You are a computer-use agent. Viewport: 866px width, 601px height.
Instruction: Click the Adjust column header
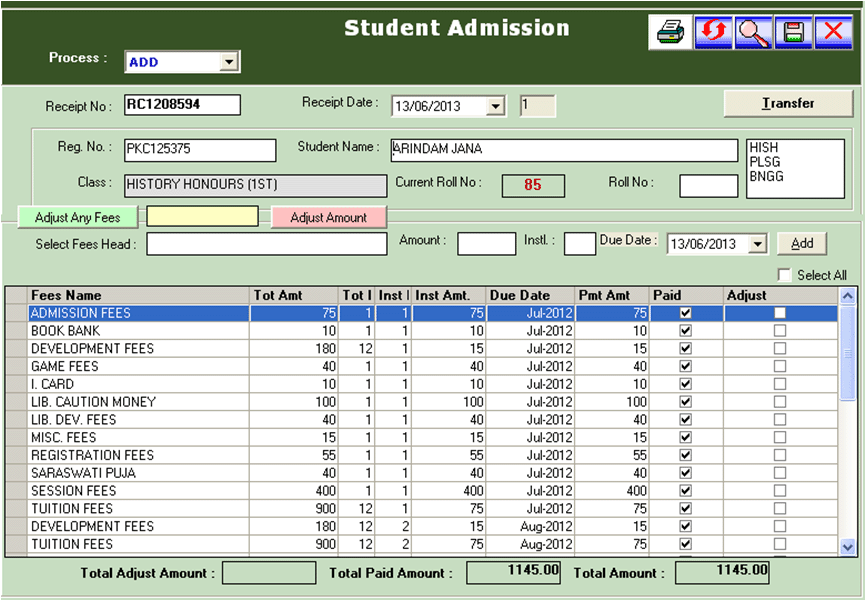click(x=781, y=296)
